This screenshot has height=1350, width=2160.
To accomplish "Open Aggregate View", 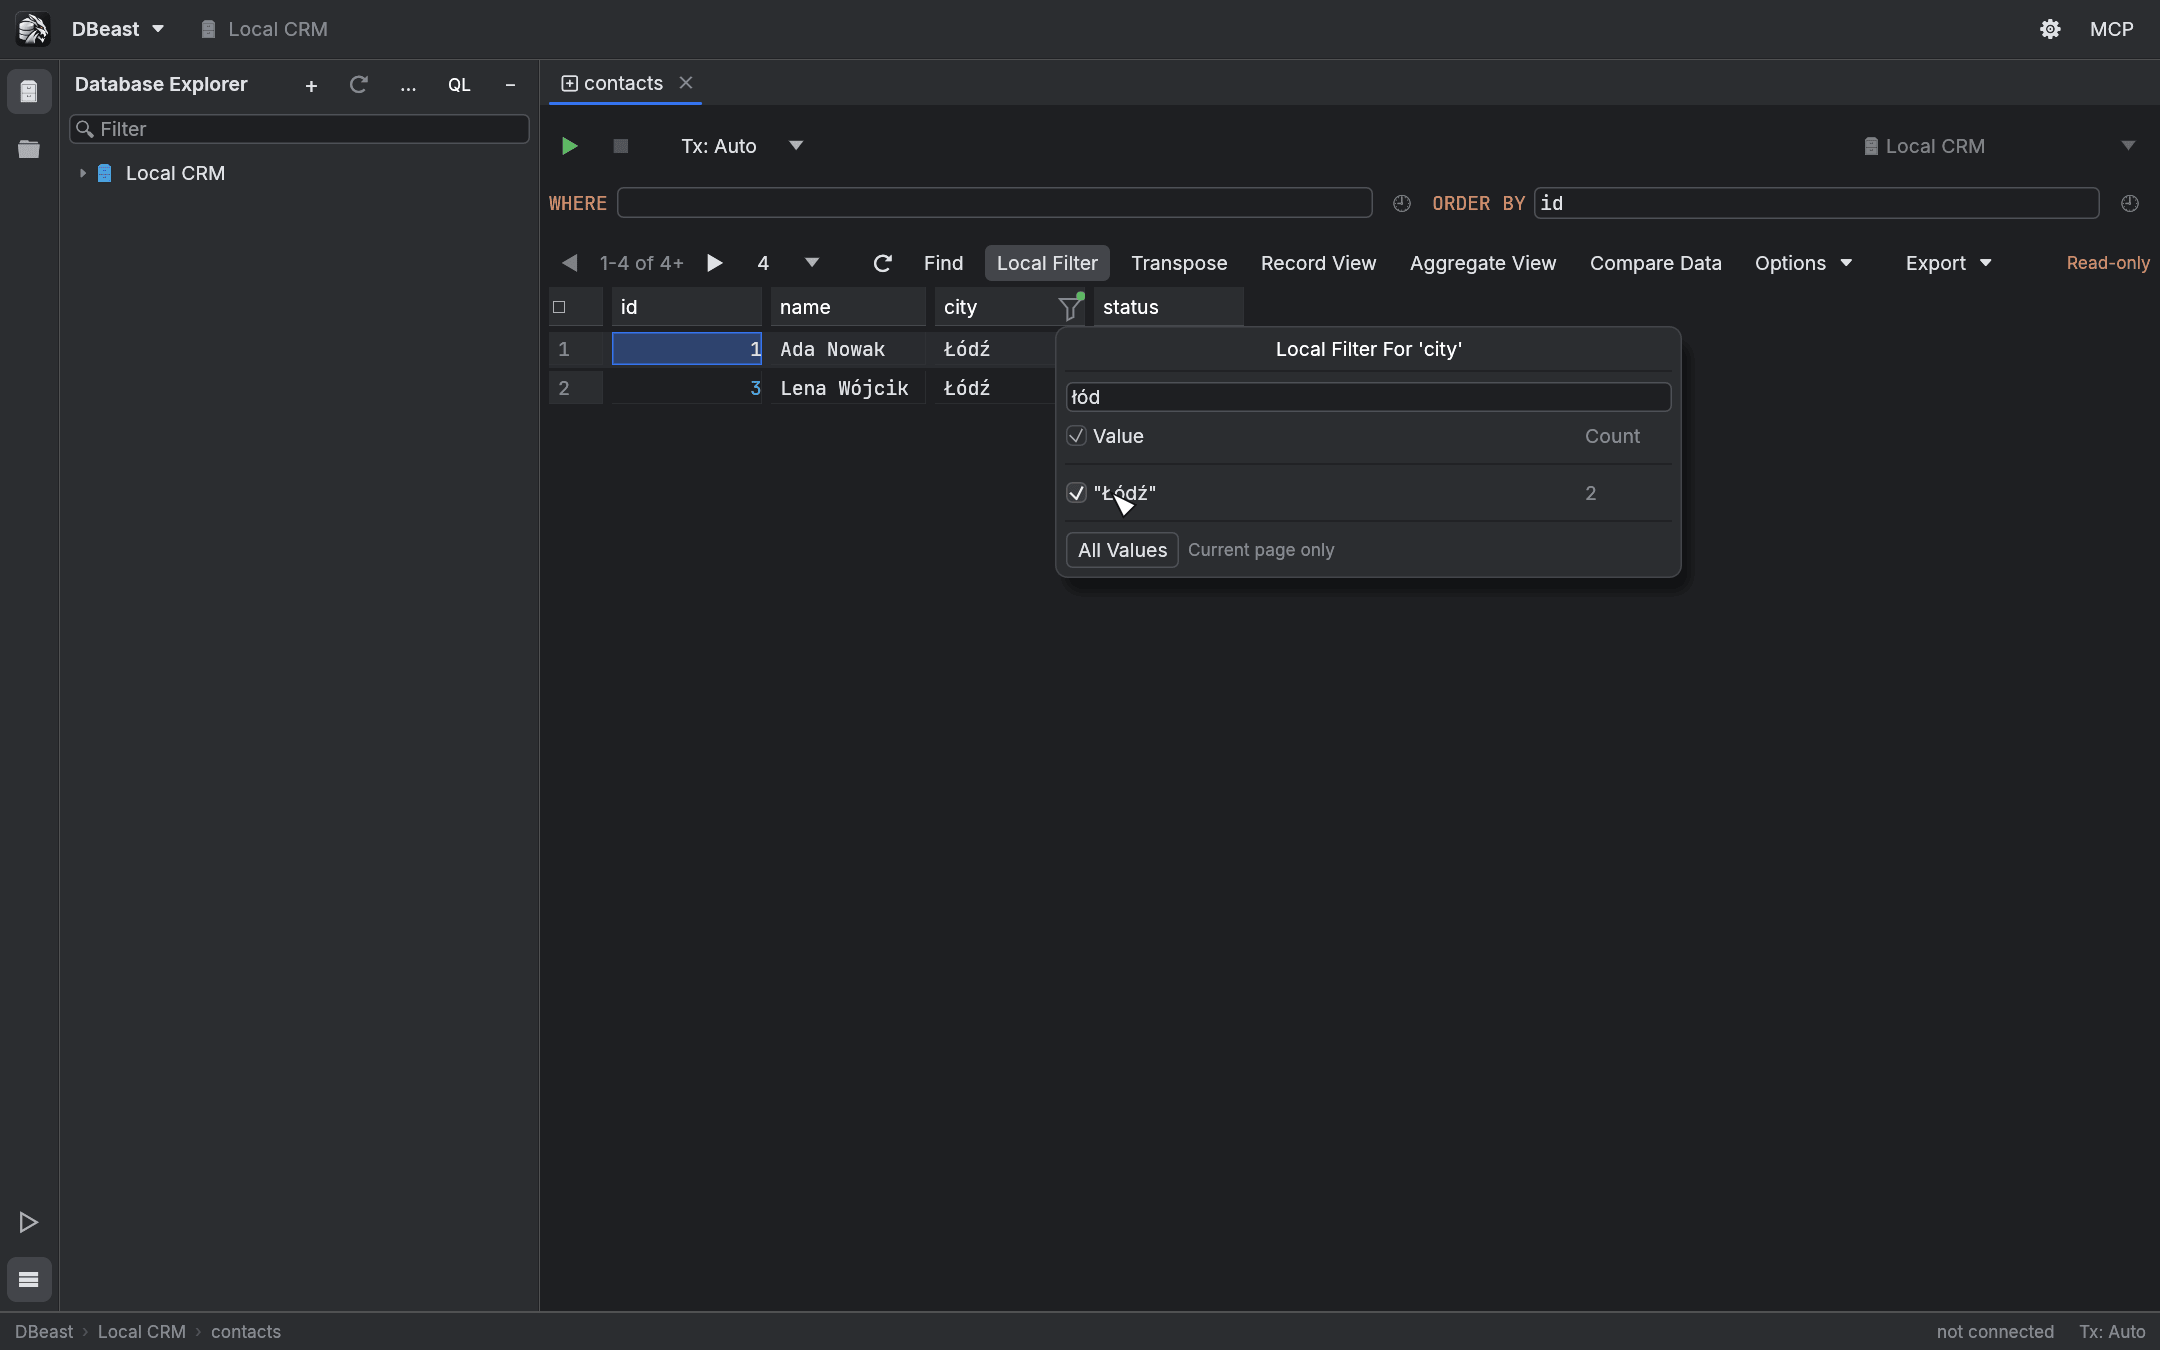I will (1483, 263).
